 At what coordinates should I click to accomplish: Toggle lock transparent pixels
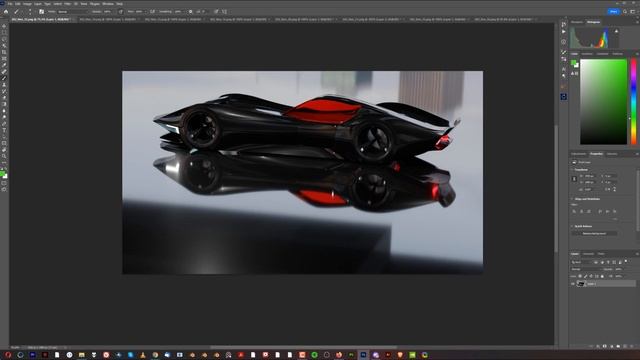click(580, 276)
